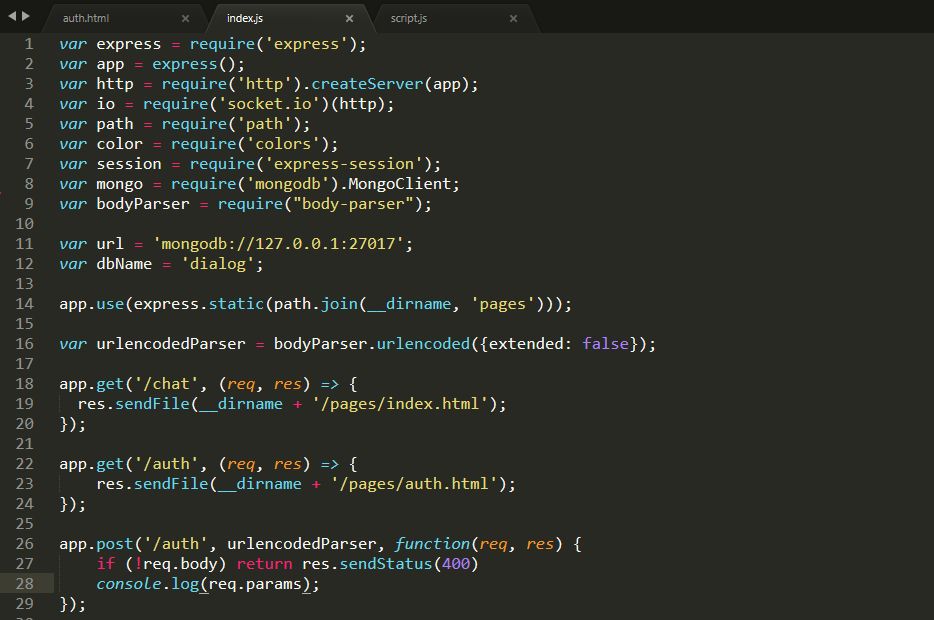
Task: Click '__dirname' on line 19
Action: click(241, 404)
